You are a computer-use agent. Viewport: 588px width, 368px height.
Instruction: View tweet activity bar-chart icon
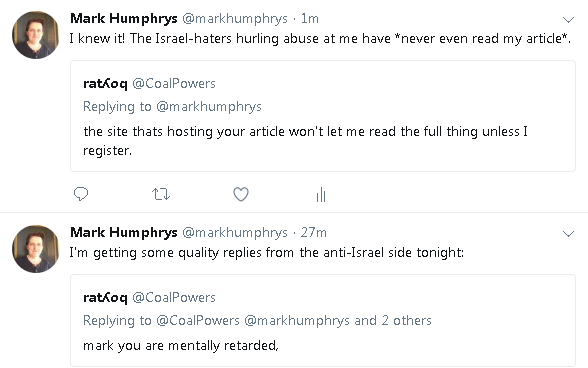tap(321, 195)
